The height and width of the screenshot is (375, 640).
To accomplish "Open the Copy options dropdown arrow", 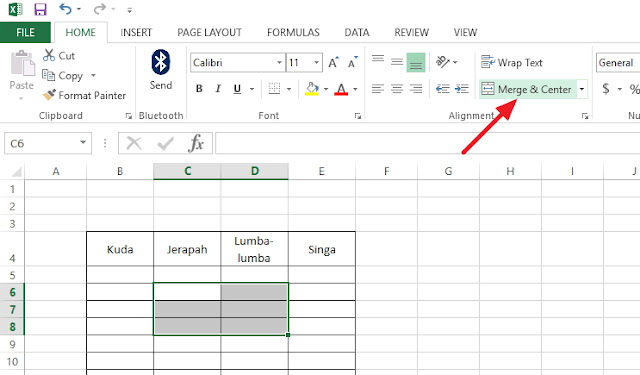I will [x=93, y=75].
